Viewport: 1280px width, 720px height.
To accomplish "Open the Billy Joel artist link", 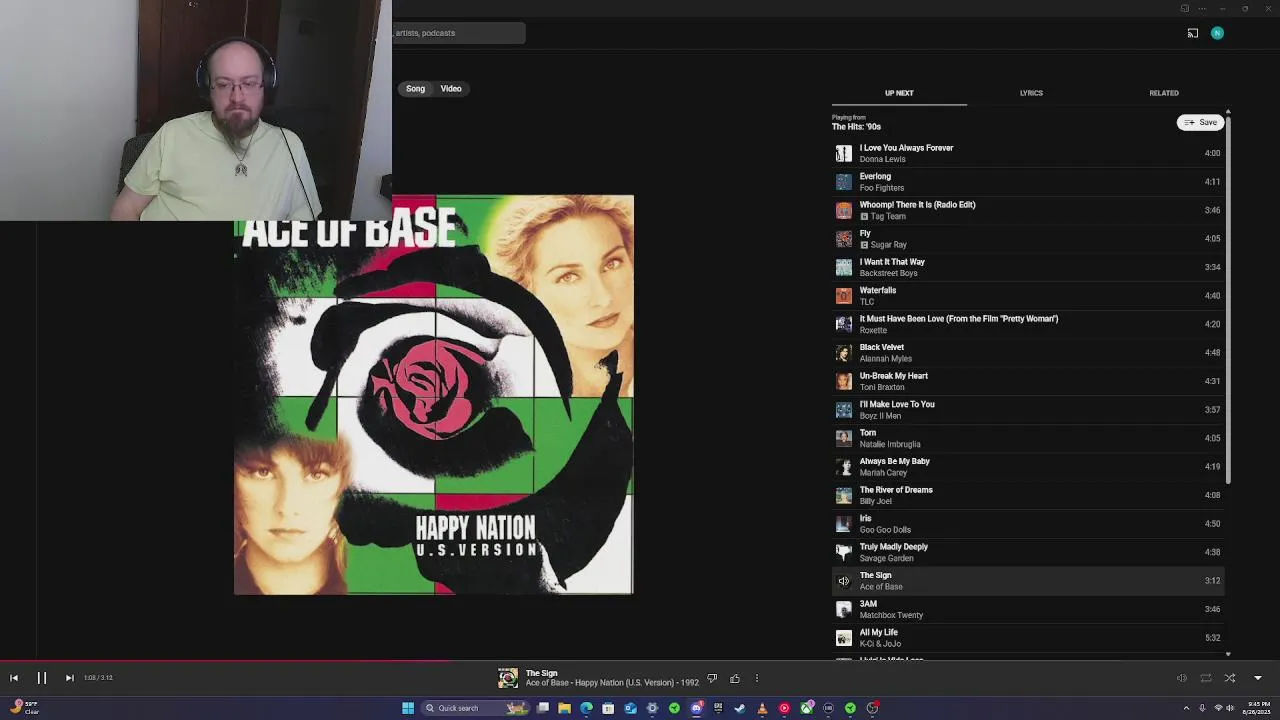I will (876, 501).
